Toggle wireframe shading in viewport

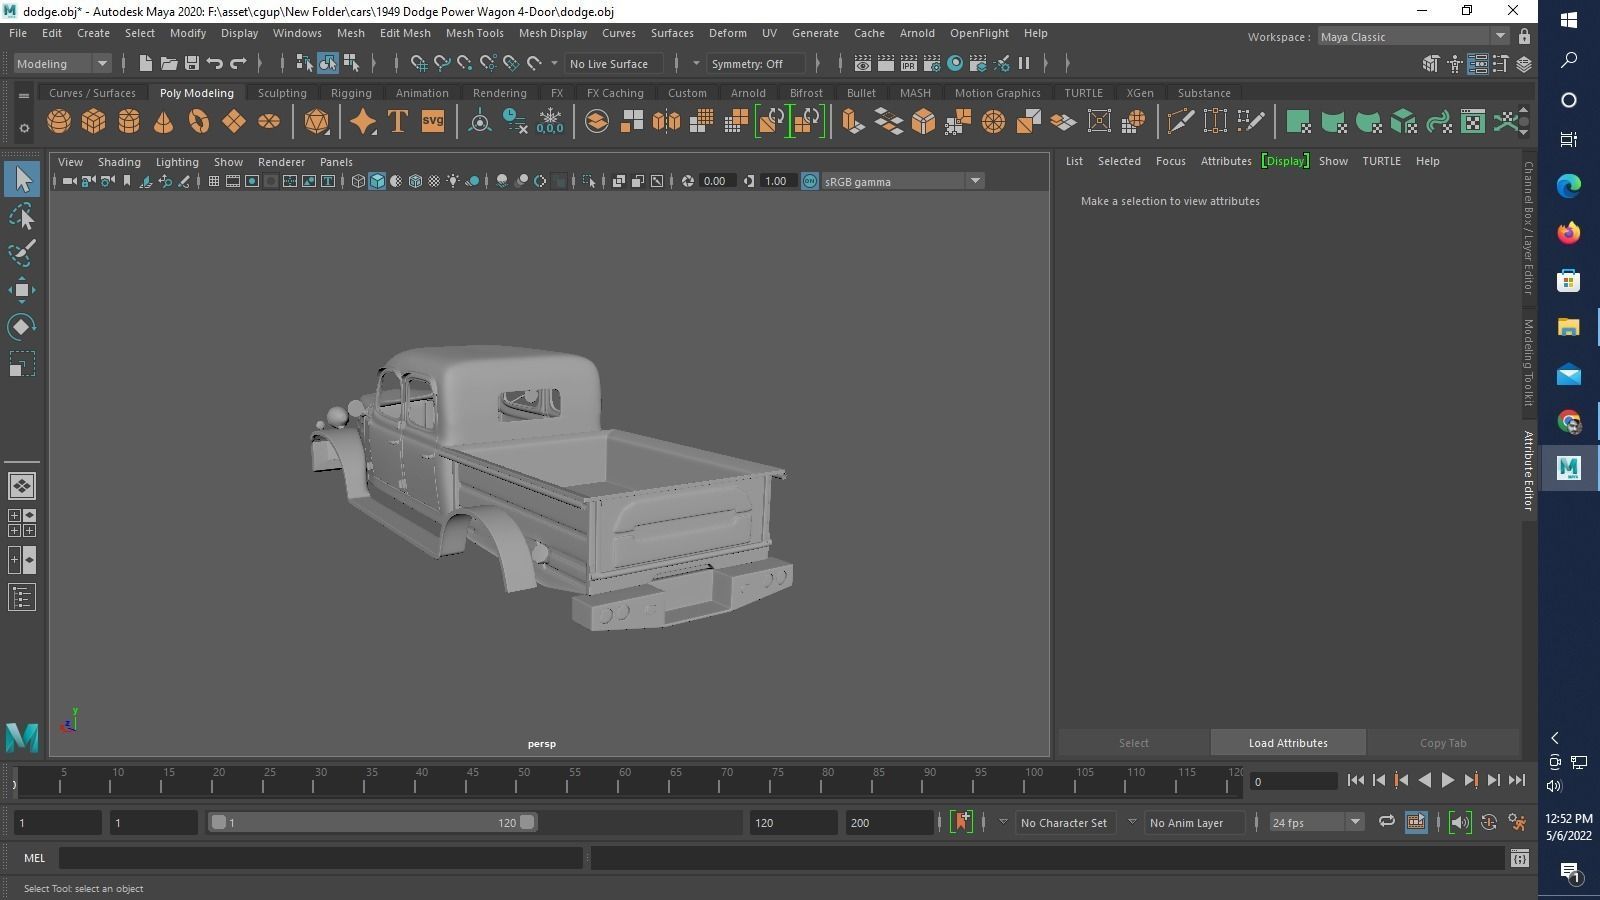[358, 181]
